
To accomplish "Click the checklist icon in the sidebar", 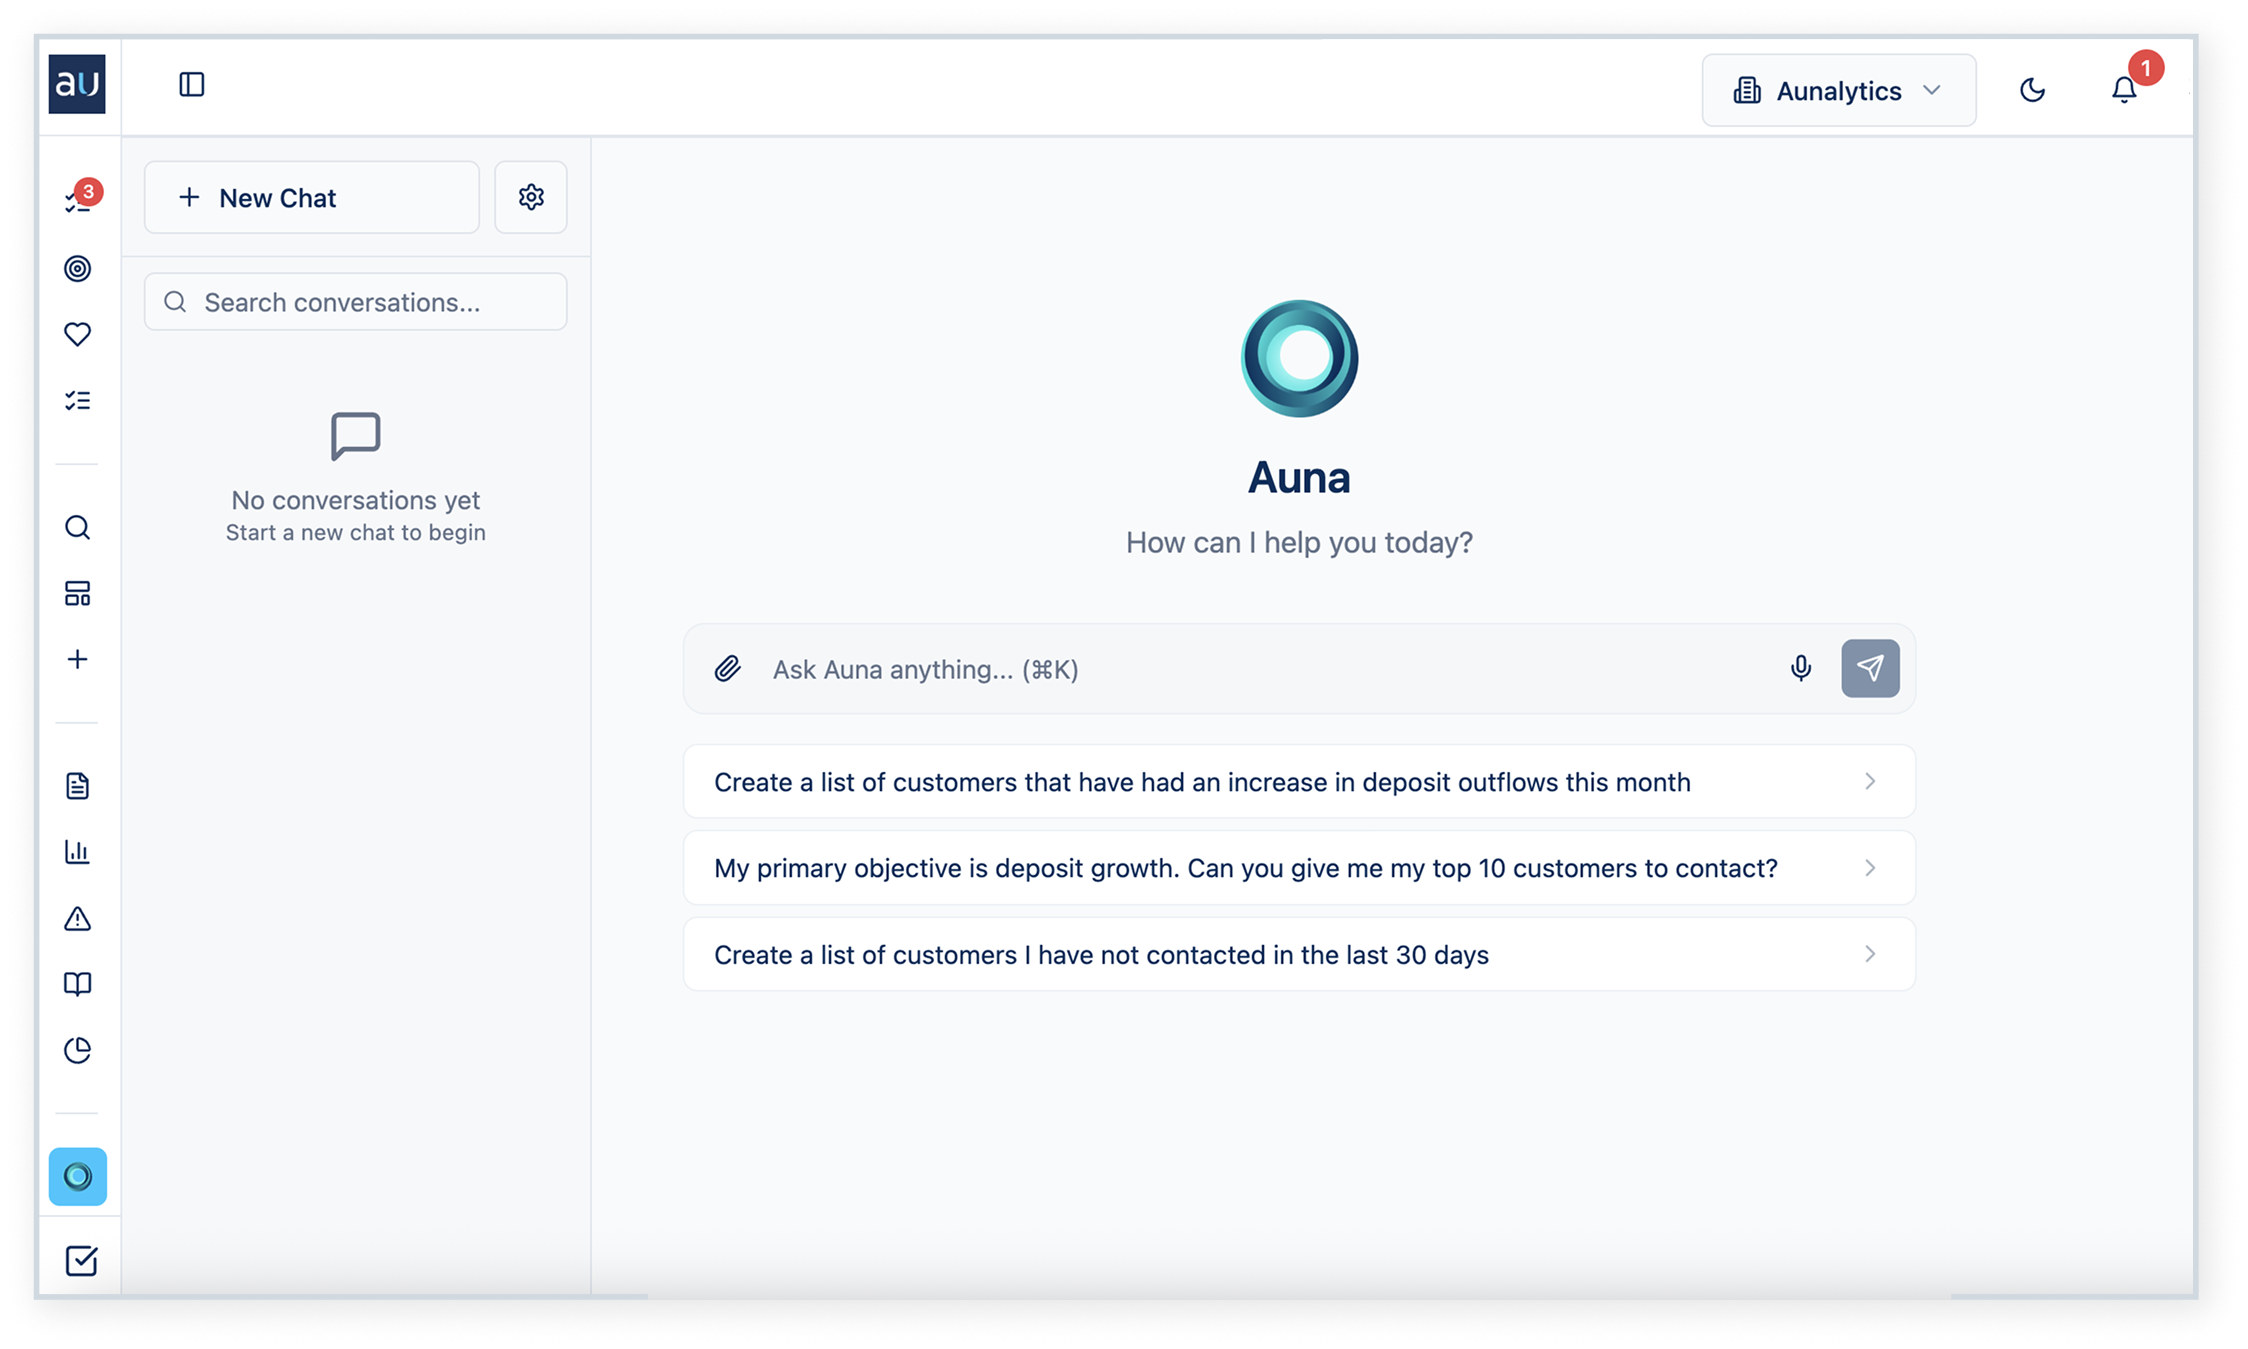I will 78,400.
